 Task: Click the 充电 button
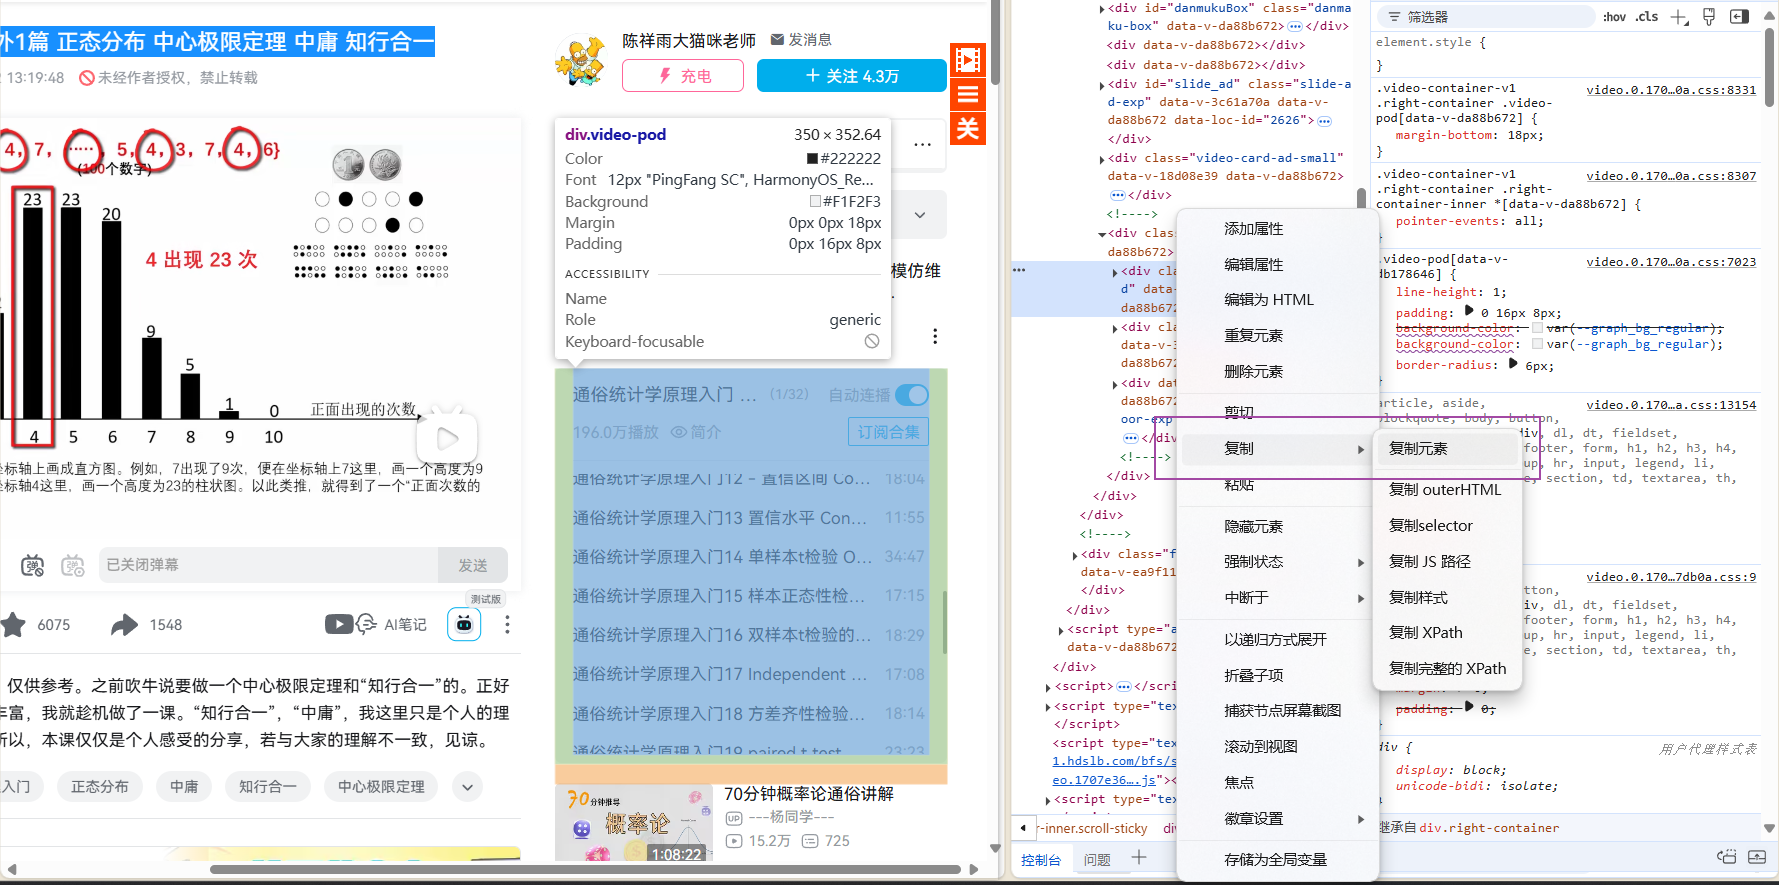tap(683, 76)
